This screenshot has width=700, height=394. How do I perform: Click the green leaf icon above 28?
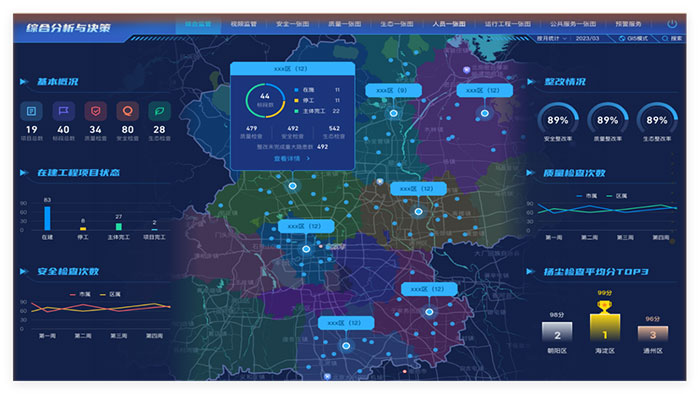coord(159,111)
